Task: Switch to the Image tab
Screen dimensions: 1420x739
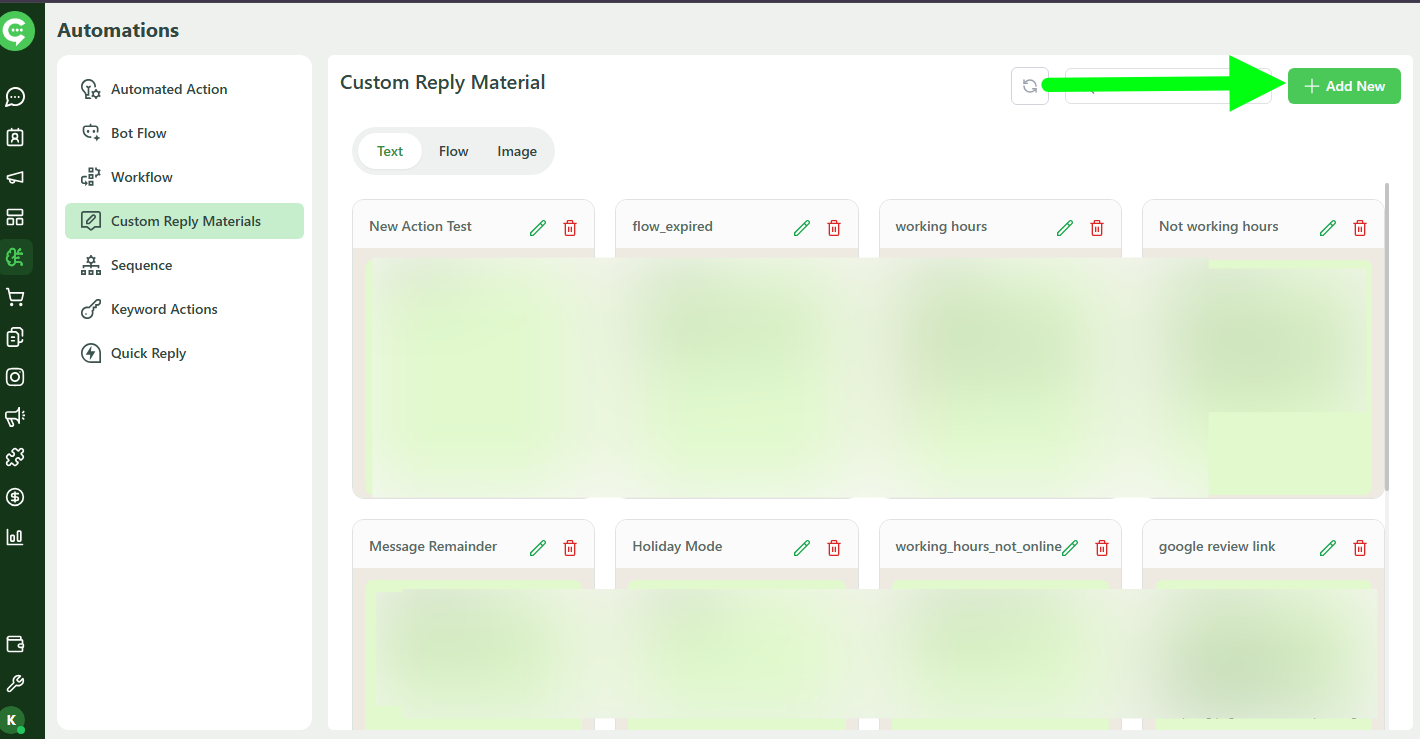Action: pyautogui.click(x=516, y=151)
